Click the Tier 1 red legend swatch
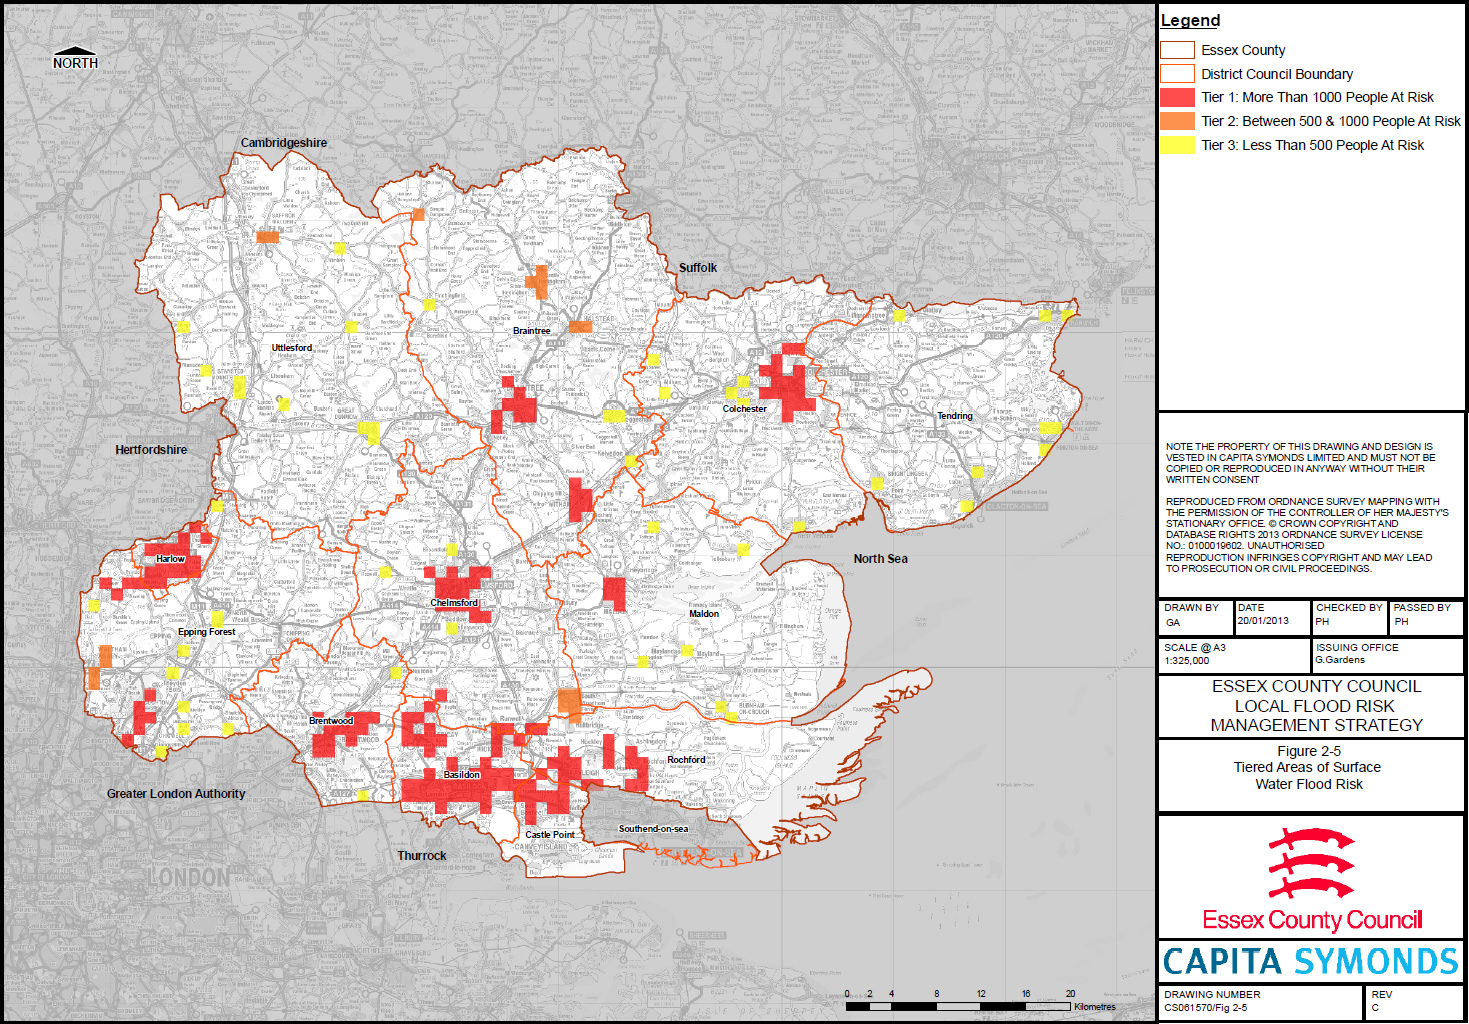The image size is (1469, 1024). [1177, 97]
